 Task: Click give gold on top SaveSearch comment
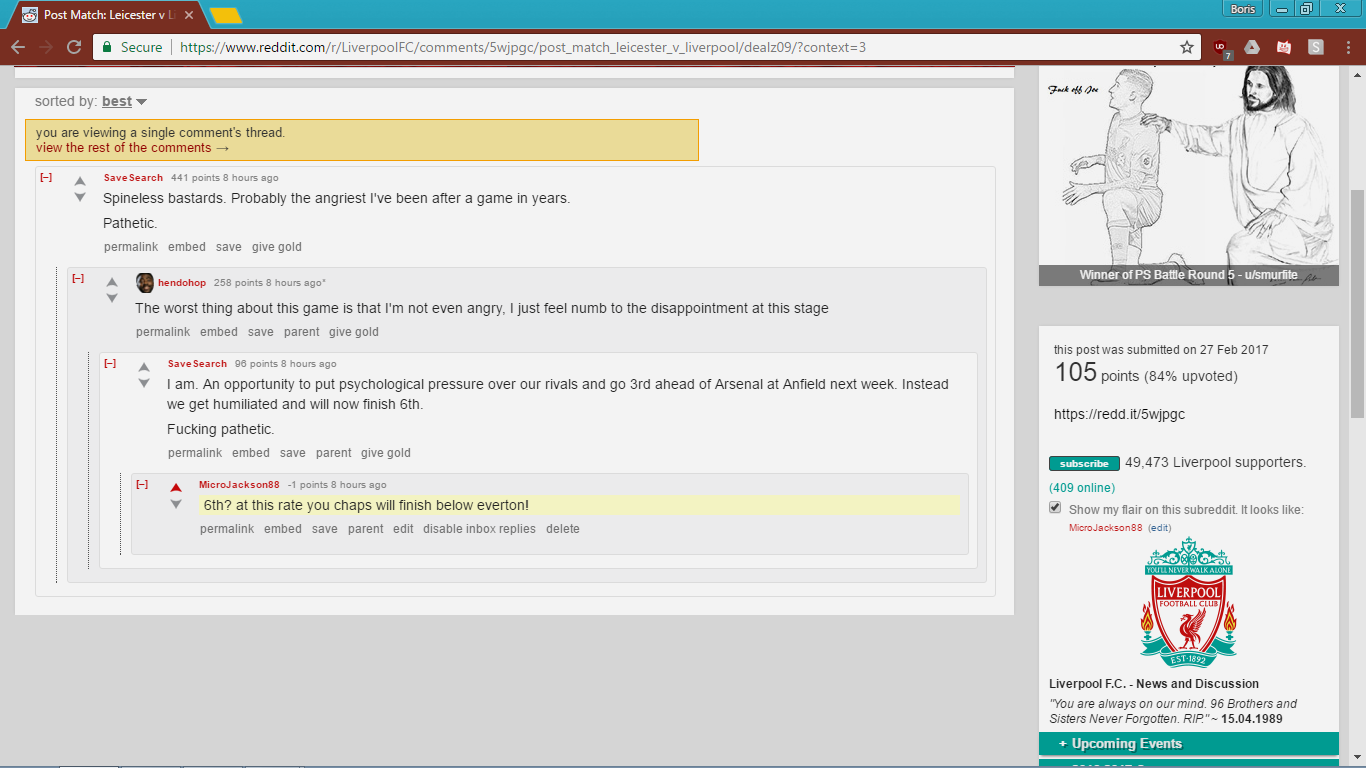pos(277,247)
